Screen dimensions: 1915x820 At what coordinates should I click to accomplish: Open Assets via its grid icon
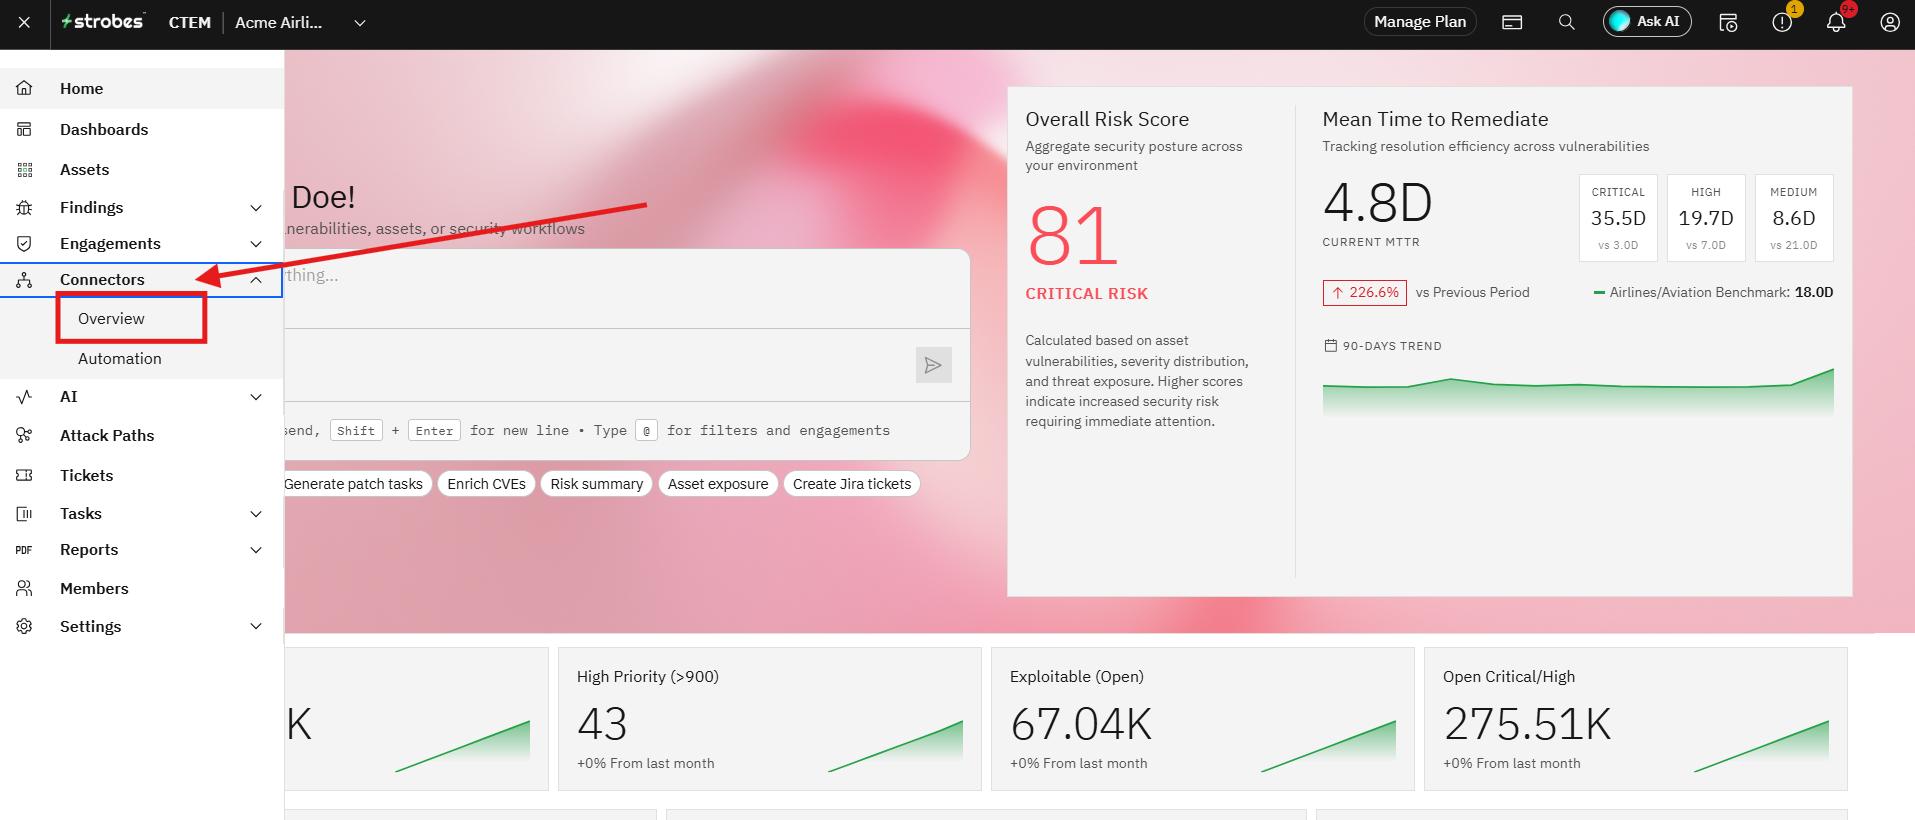click(x=24, y=170)
